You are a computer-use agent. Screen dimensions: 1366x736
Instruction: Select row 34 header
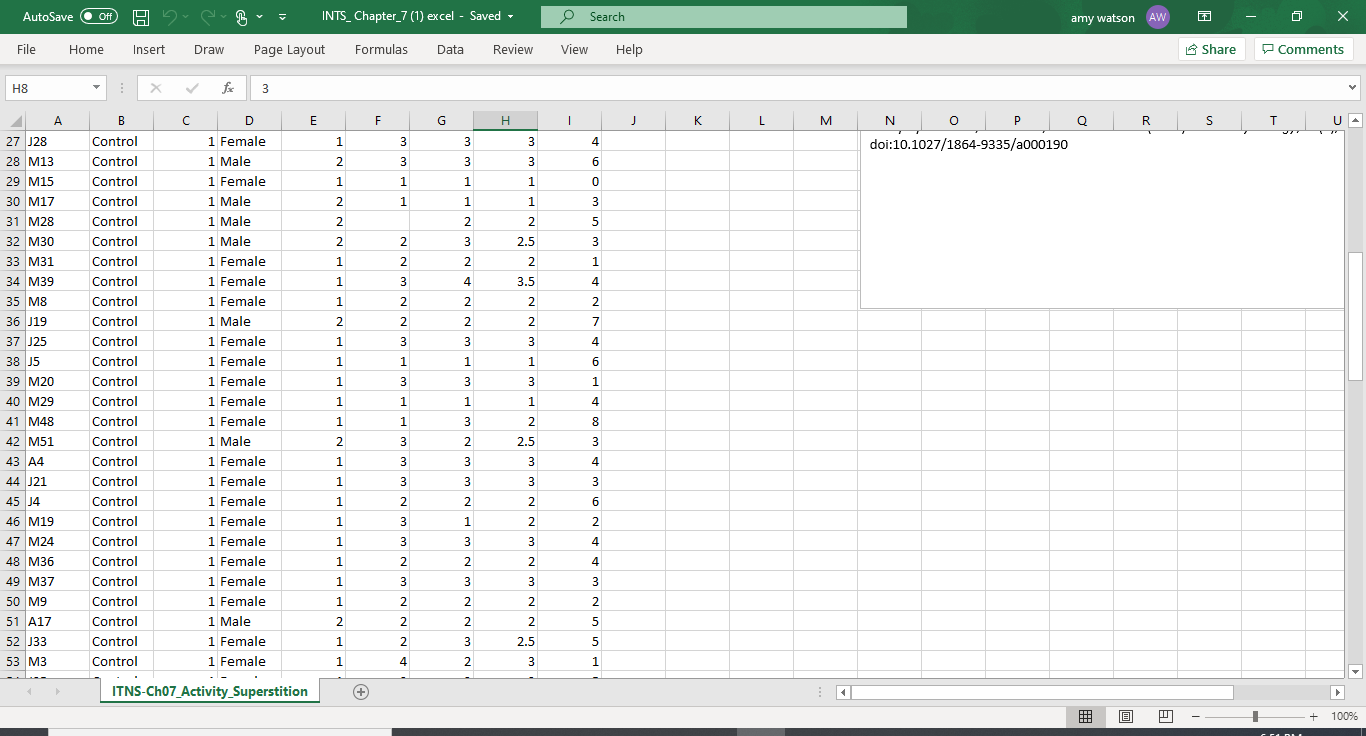13,281
